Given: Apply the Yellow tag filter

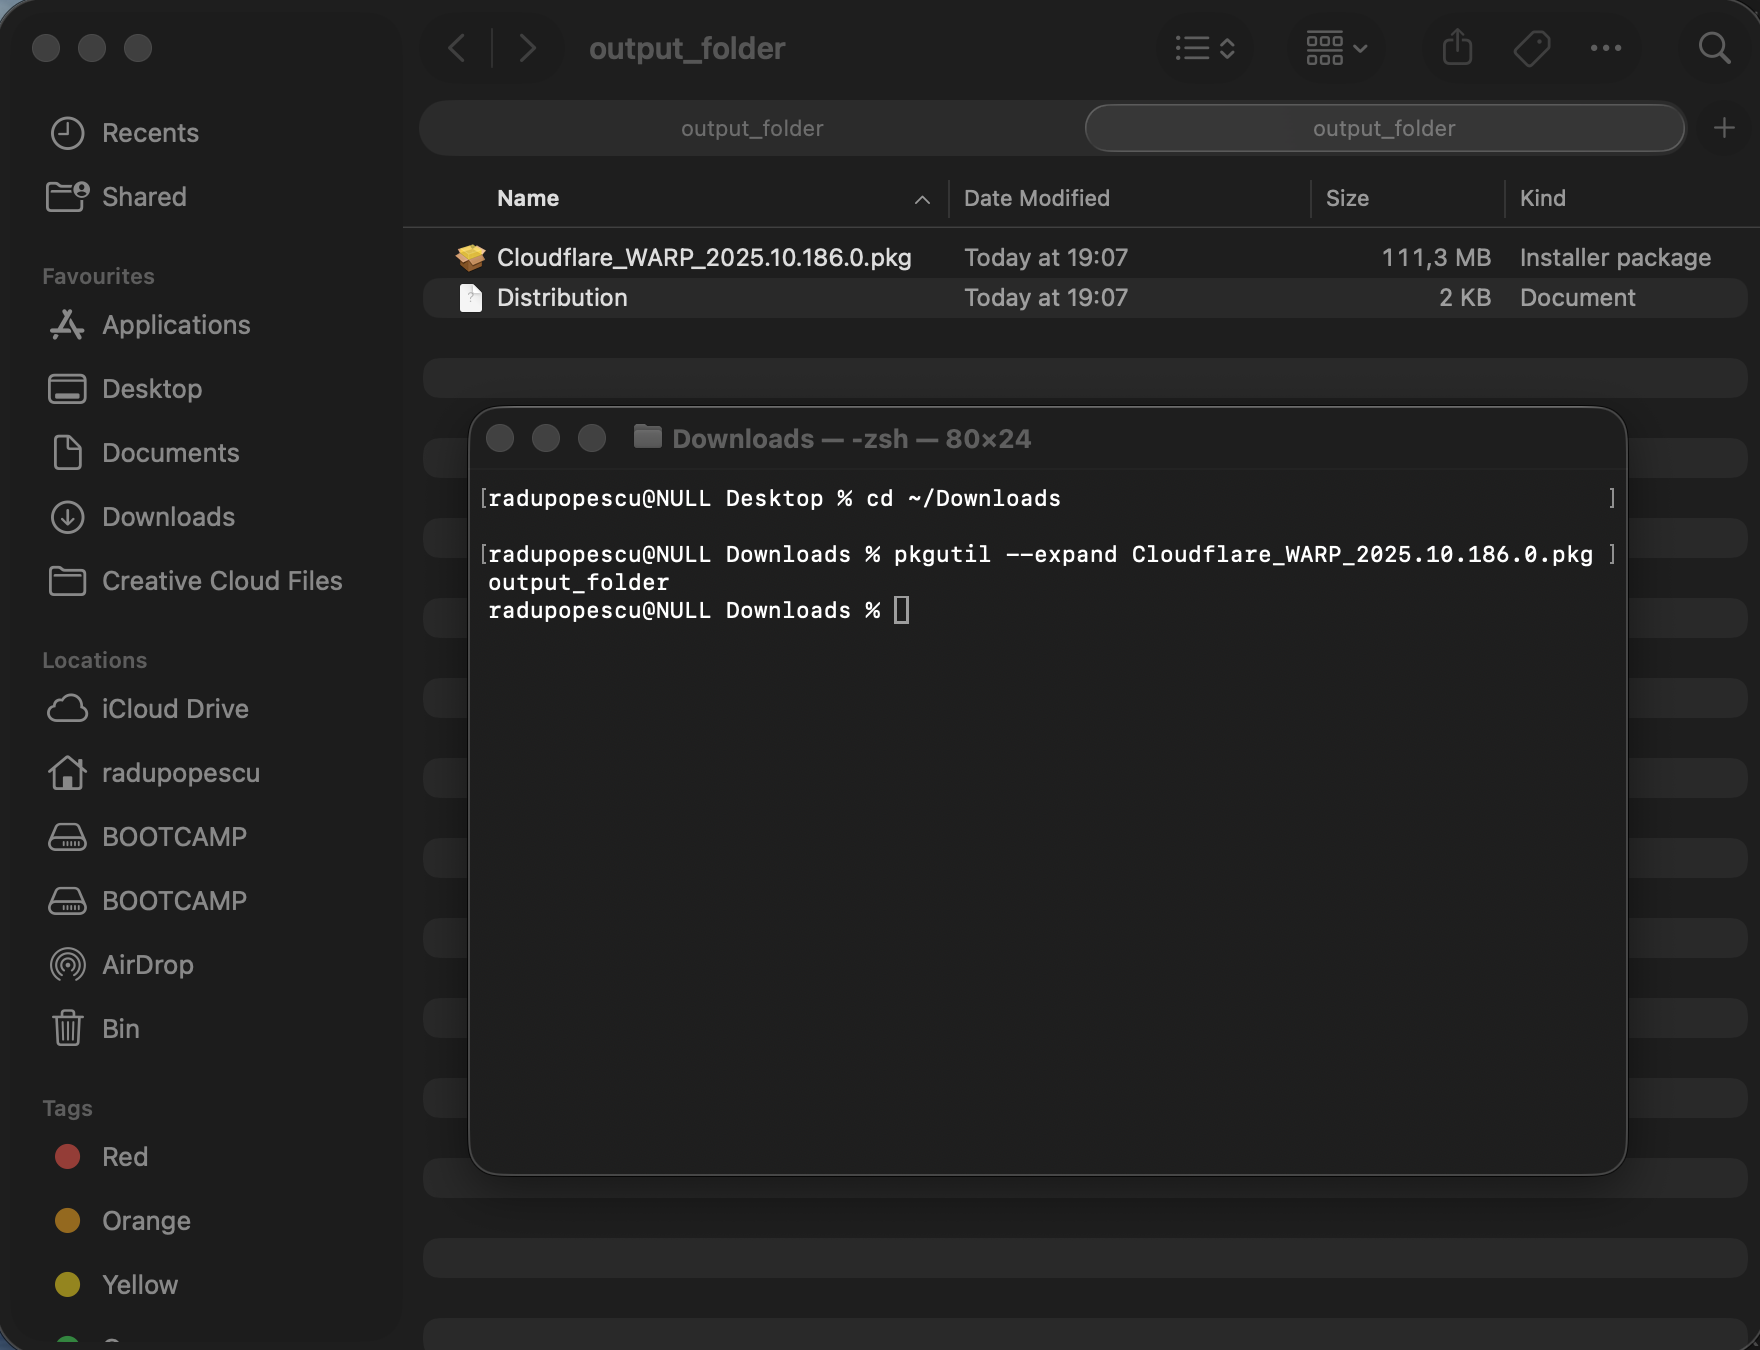Looking at the screenshot, I should click(139, 1284).
